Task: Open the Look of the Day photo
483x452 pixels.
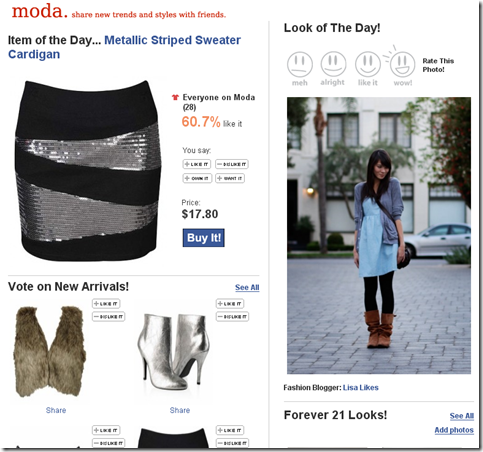Action: click(x=379, y=235)
